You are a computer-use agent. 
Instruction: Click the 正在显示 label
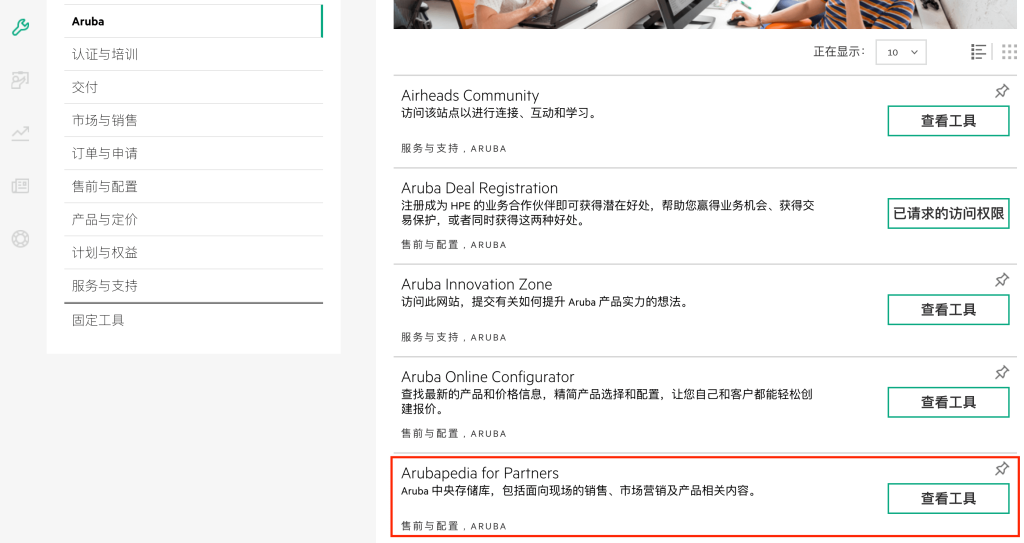[x=839, y=52]
